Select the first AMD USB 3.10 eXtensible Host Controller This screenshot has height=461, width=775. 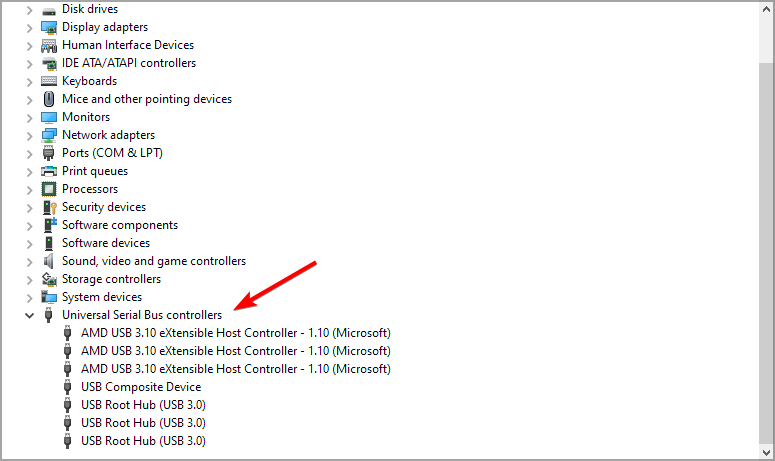point(236,333)
